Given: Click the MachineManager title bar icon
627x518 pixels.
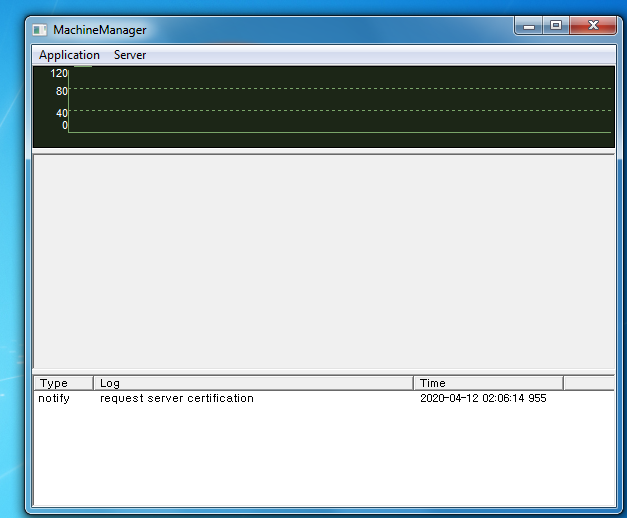Looking at the screenshot, I should pyautogui.click(x=40, y=30).
